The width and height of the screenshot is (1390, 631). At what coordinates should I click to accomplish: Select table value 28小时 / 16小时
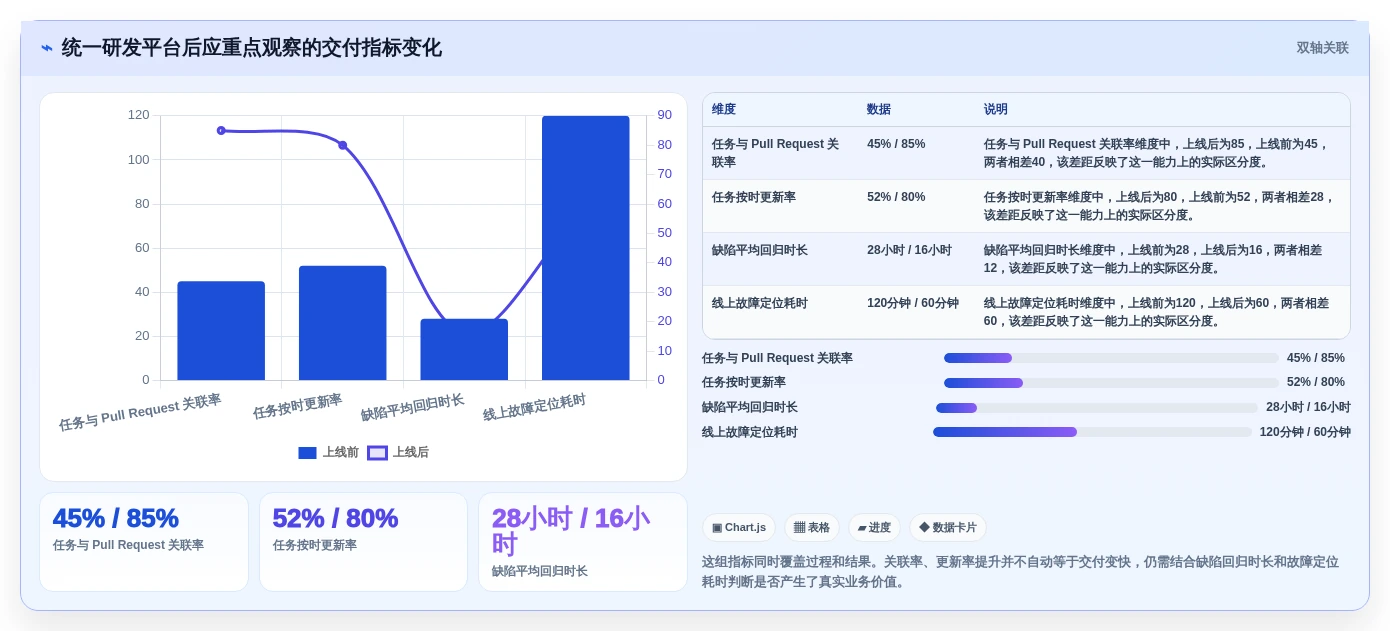909,250
